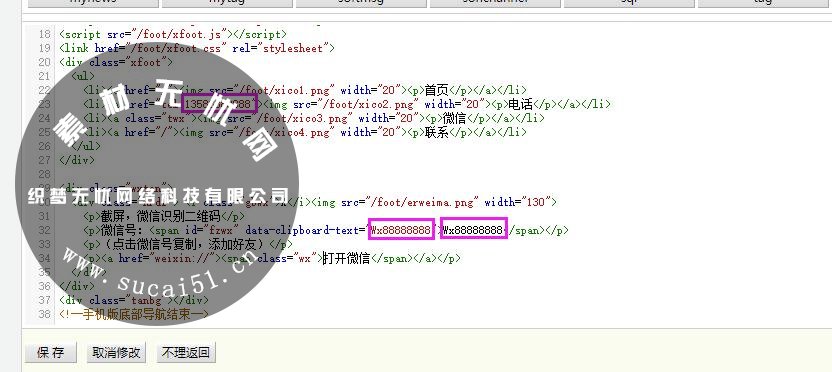Click the div class="xfoot" line
The width and height of the screenshot is (832, 372).
click(x=116, y=62)
